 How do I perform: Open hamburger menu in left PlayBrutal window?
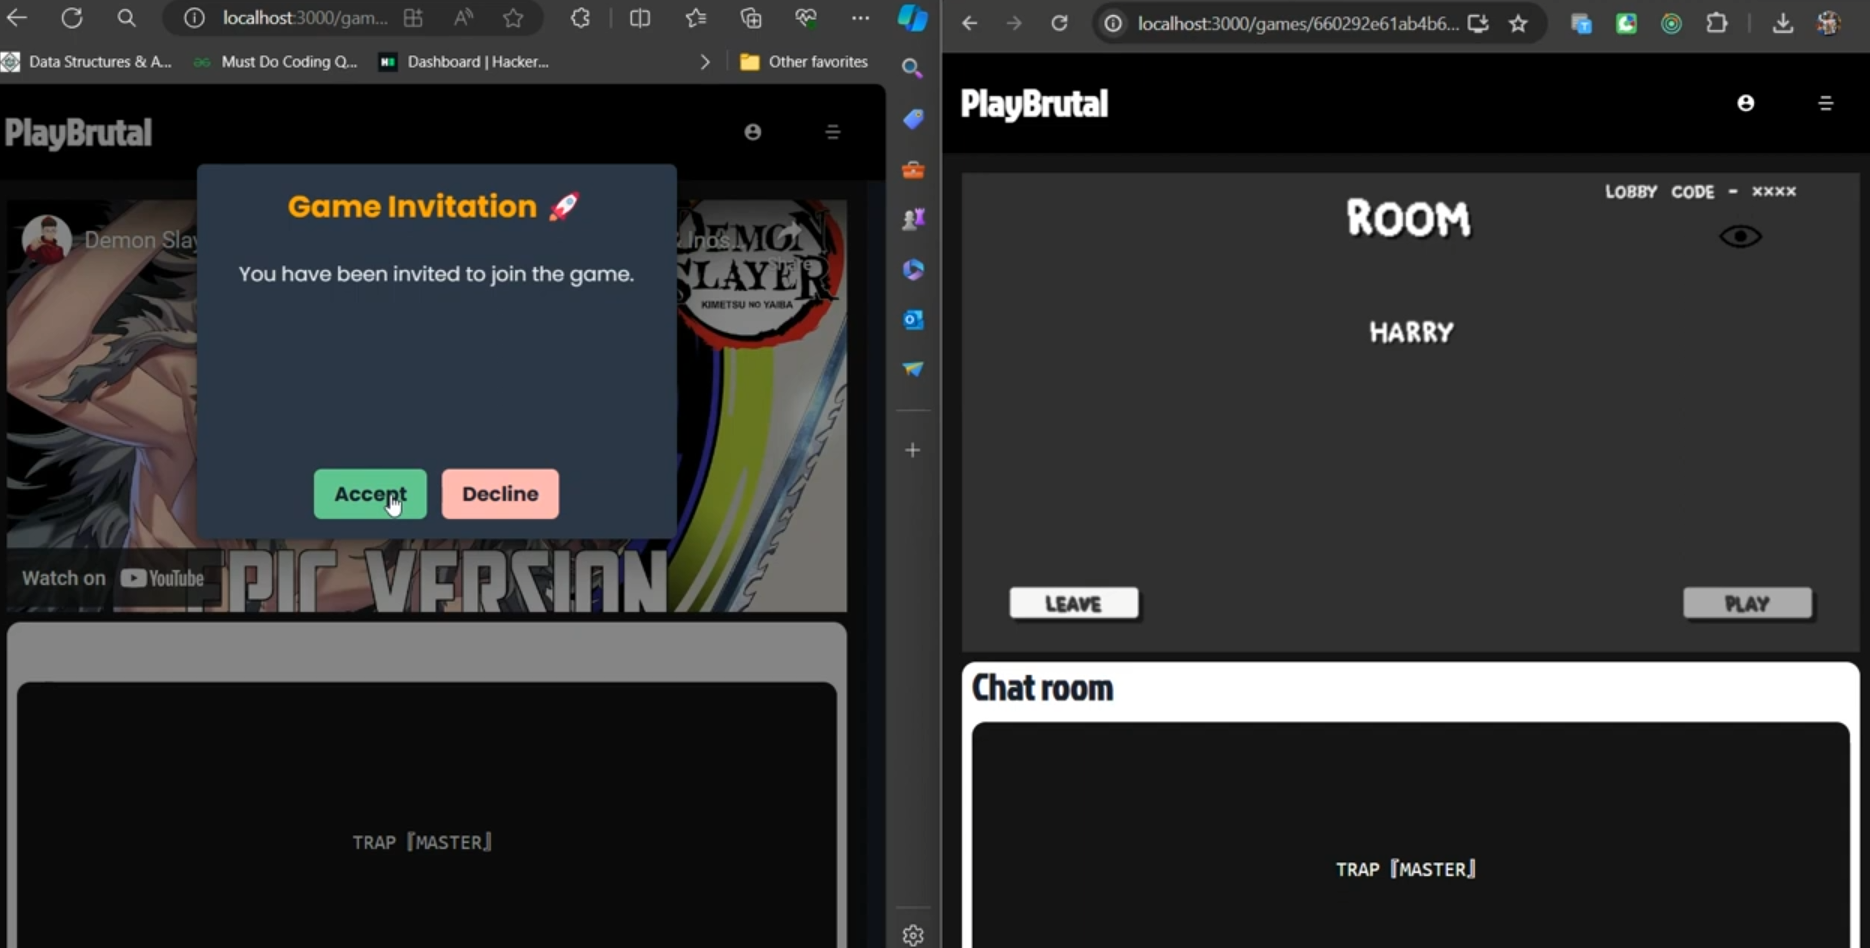(x=833, y=132)
